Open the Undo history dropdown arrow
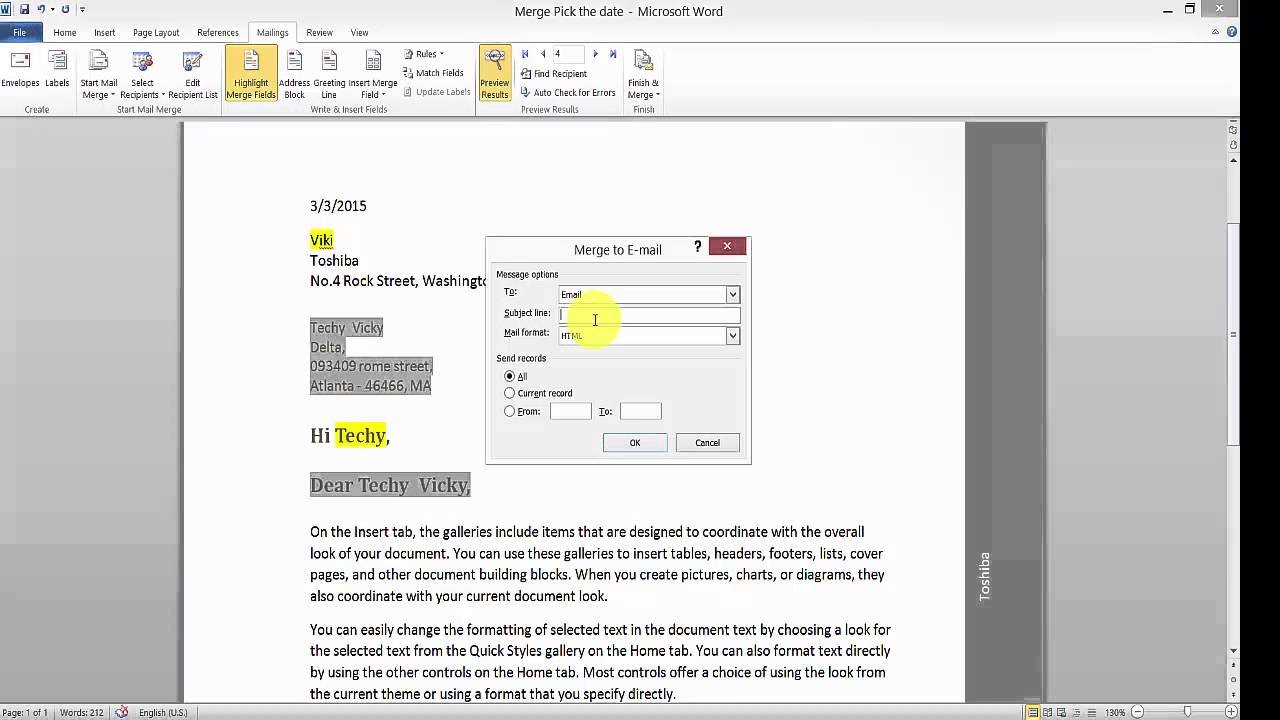 (x=52, y=9)
